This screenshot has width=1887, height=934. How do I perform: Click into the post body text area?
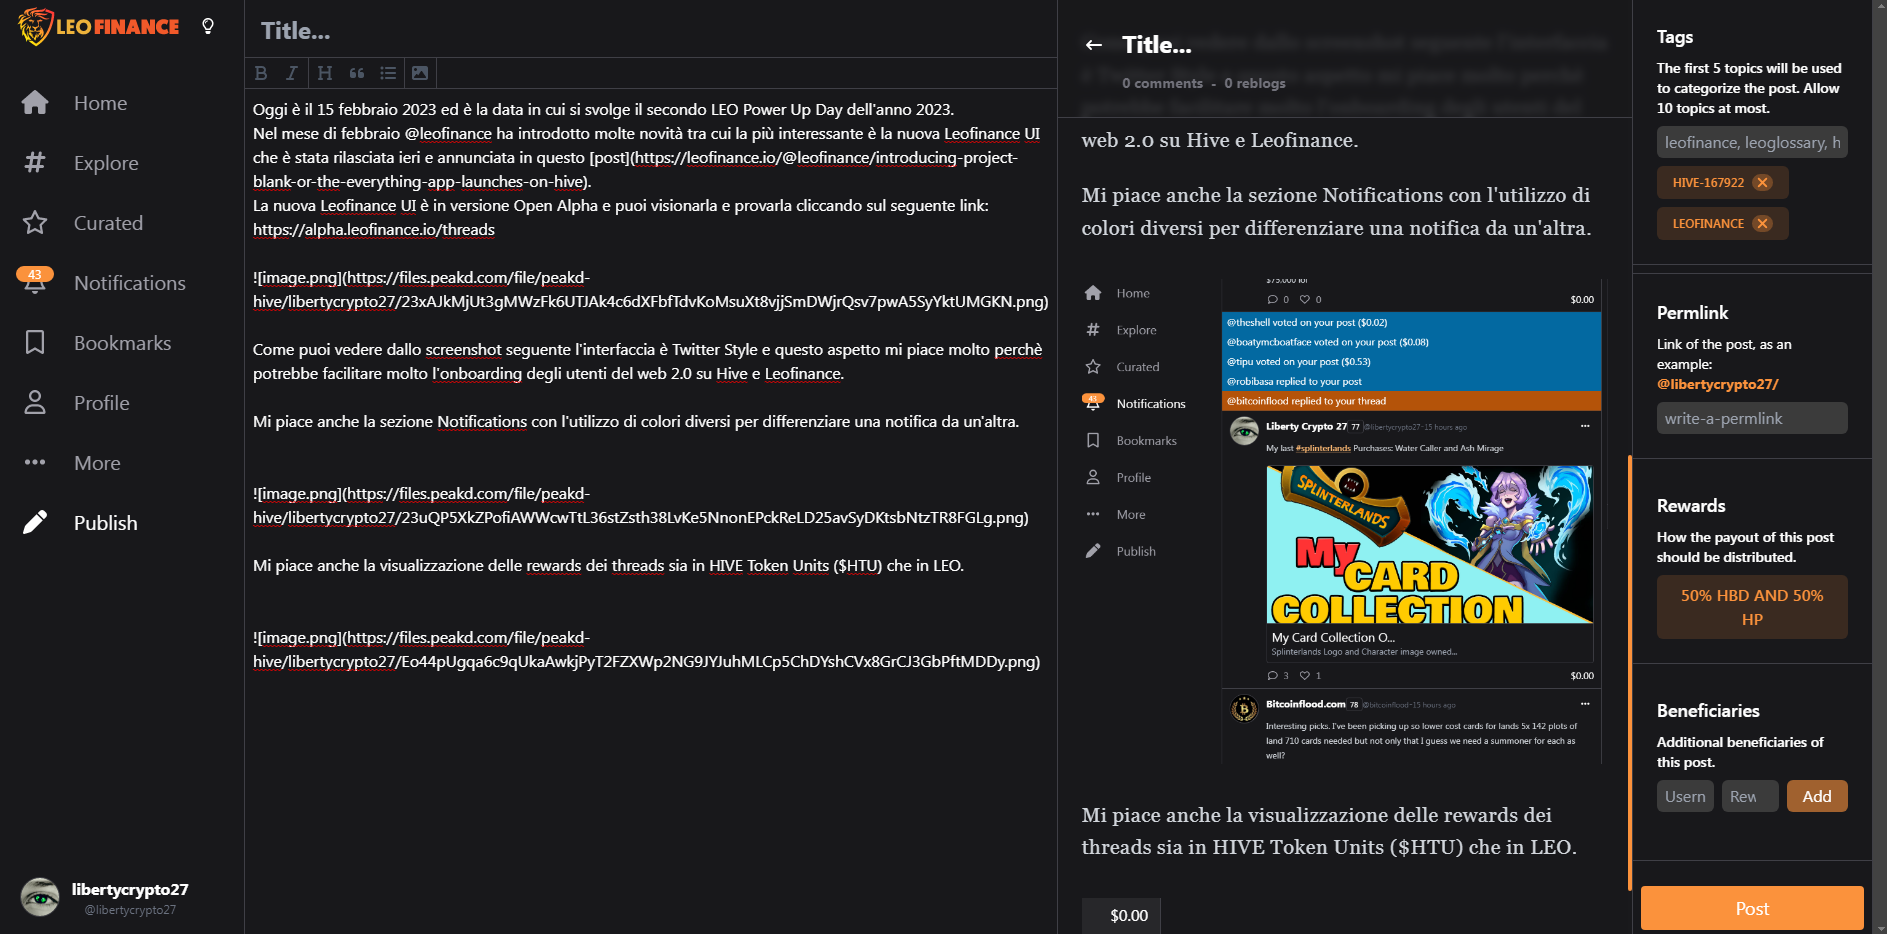(x=650, y=510)
